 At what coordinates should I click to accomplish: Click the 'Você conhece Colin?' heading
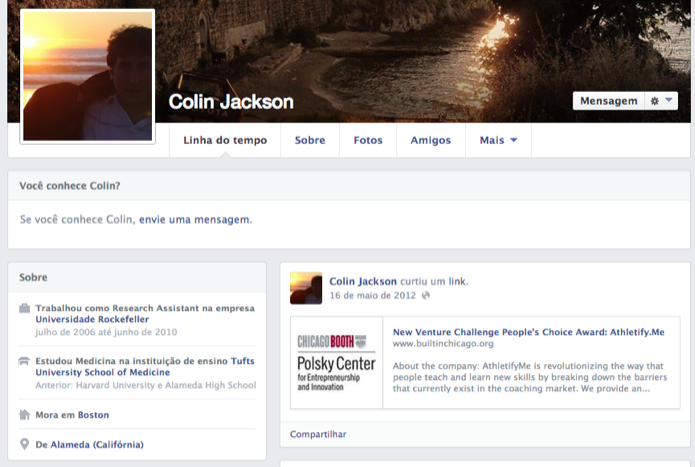click(x=70, y=186)
